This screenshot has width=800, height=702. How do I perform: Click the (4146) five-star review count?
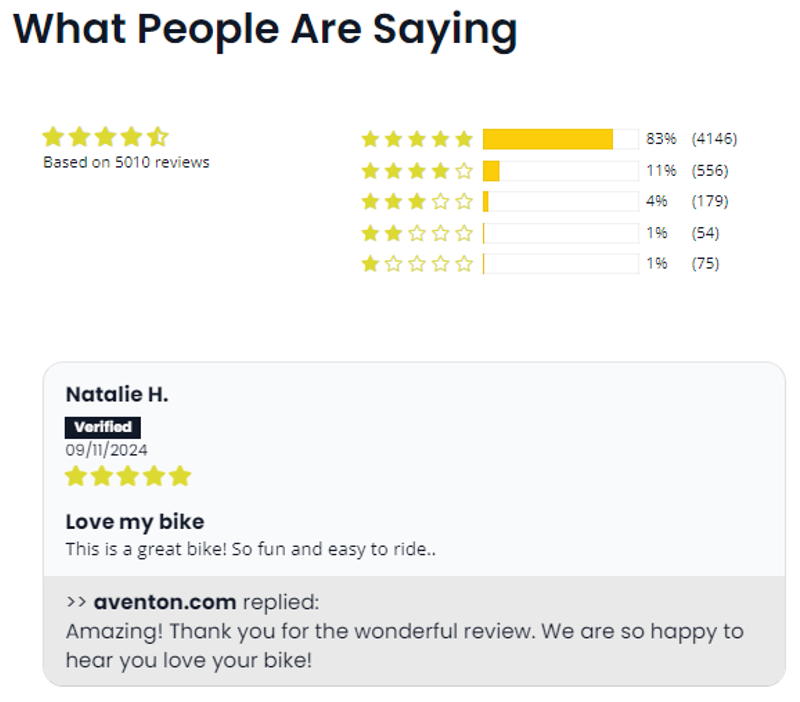tap(714, 139)
